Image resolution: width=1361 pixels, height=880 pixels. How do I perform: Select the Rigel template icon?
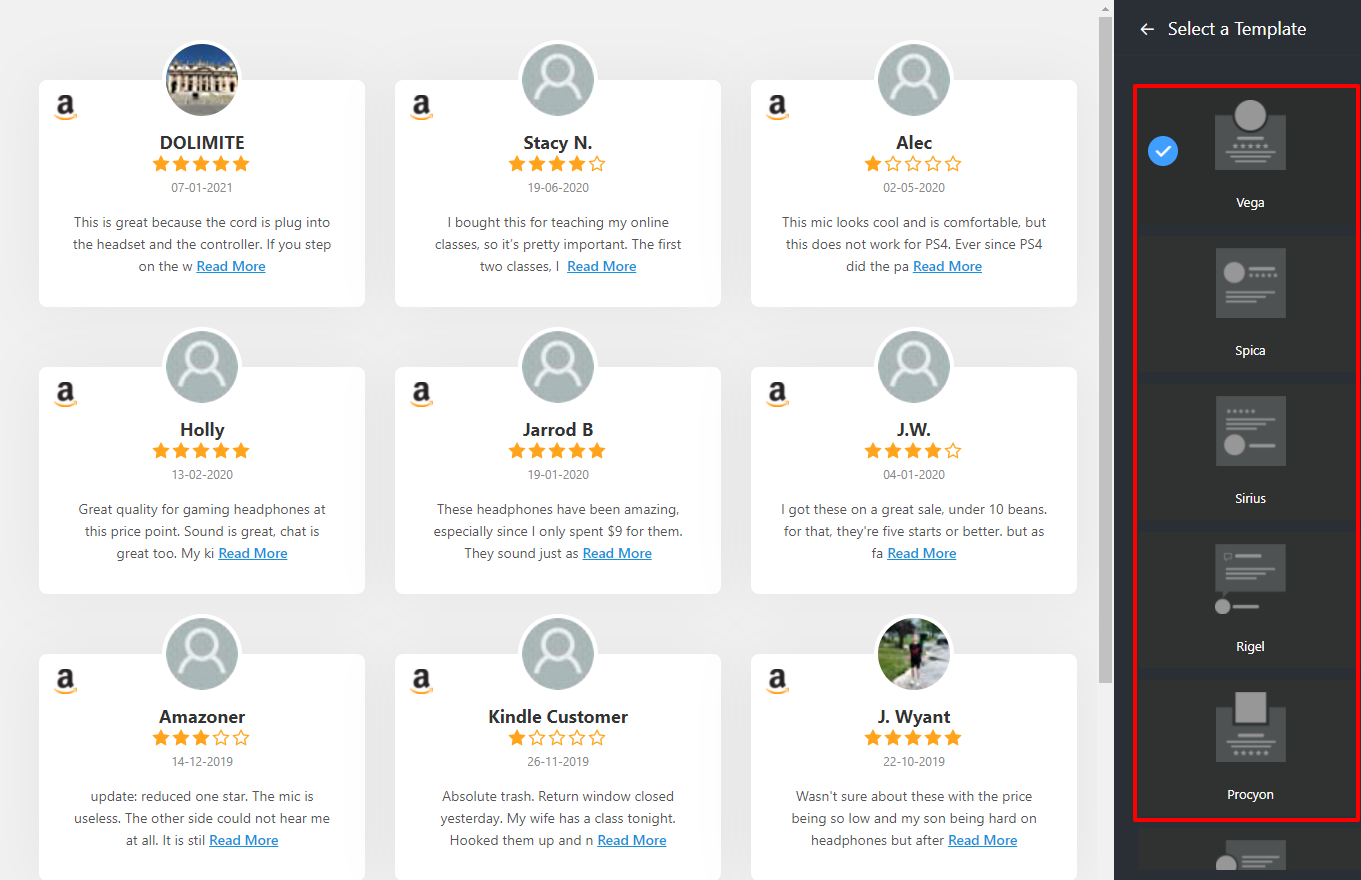1250,579
